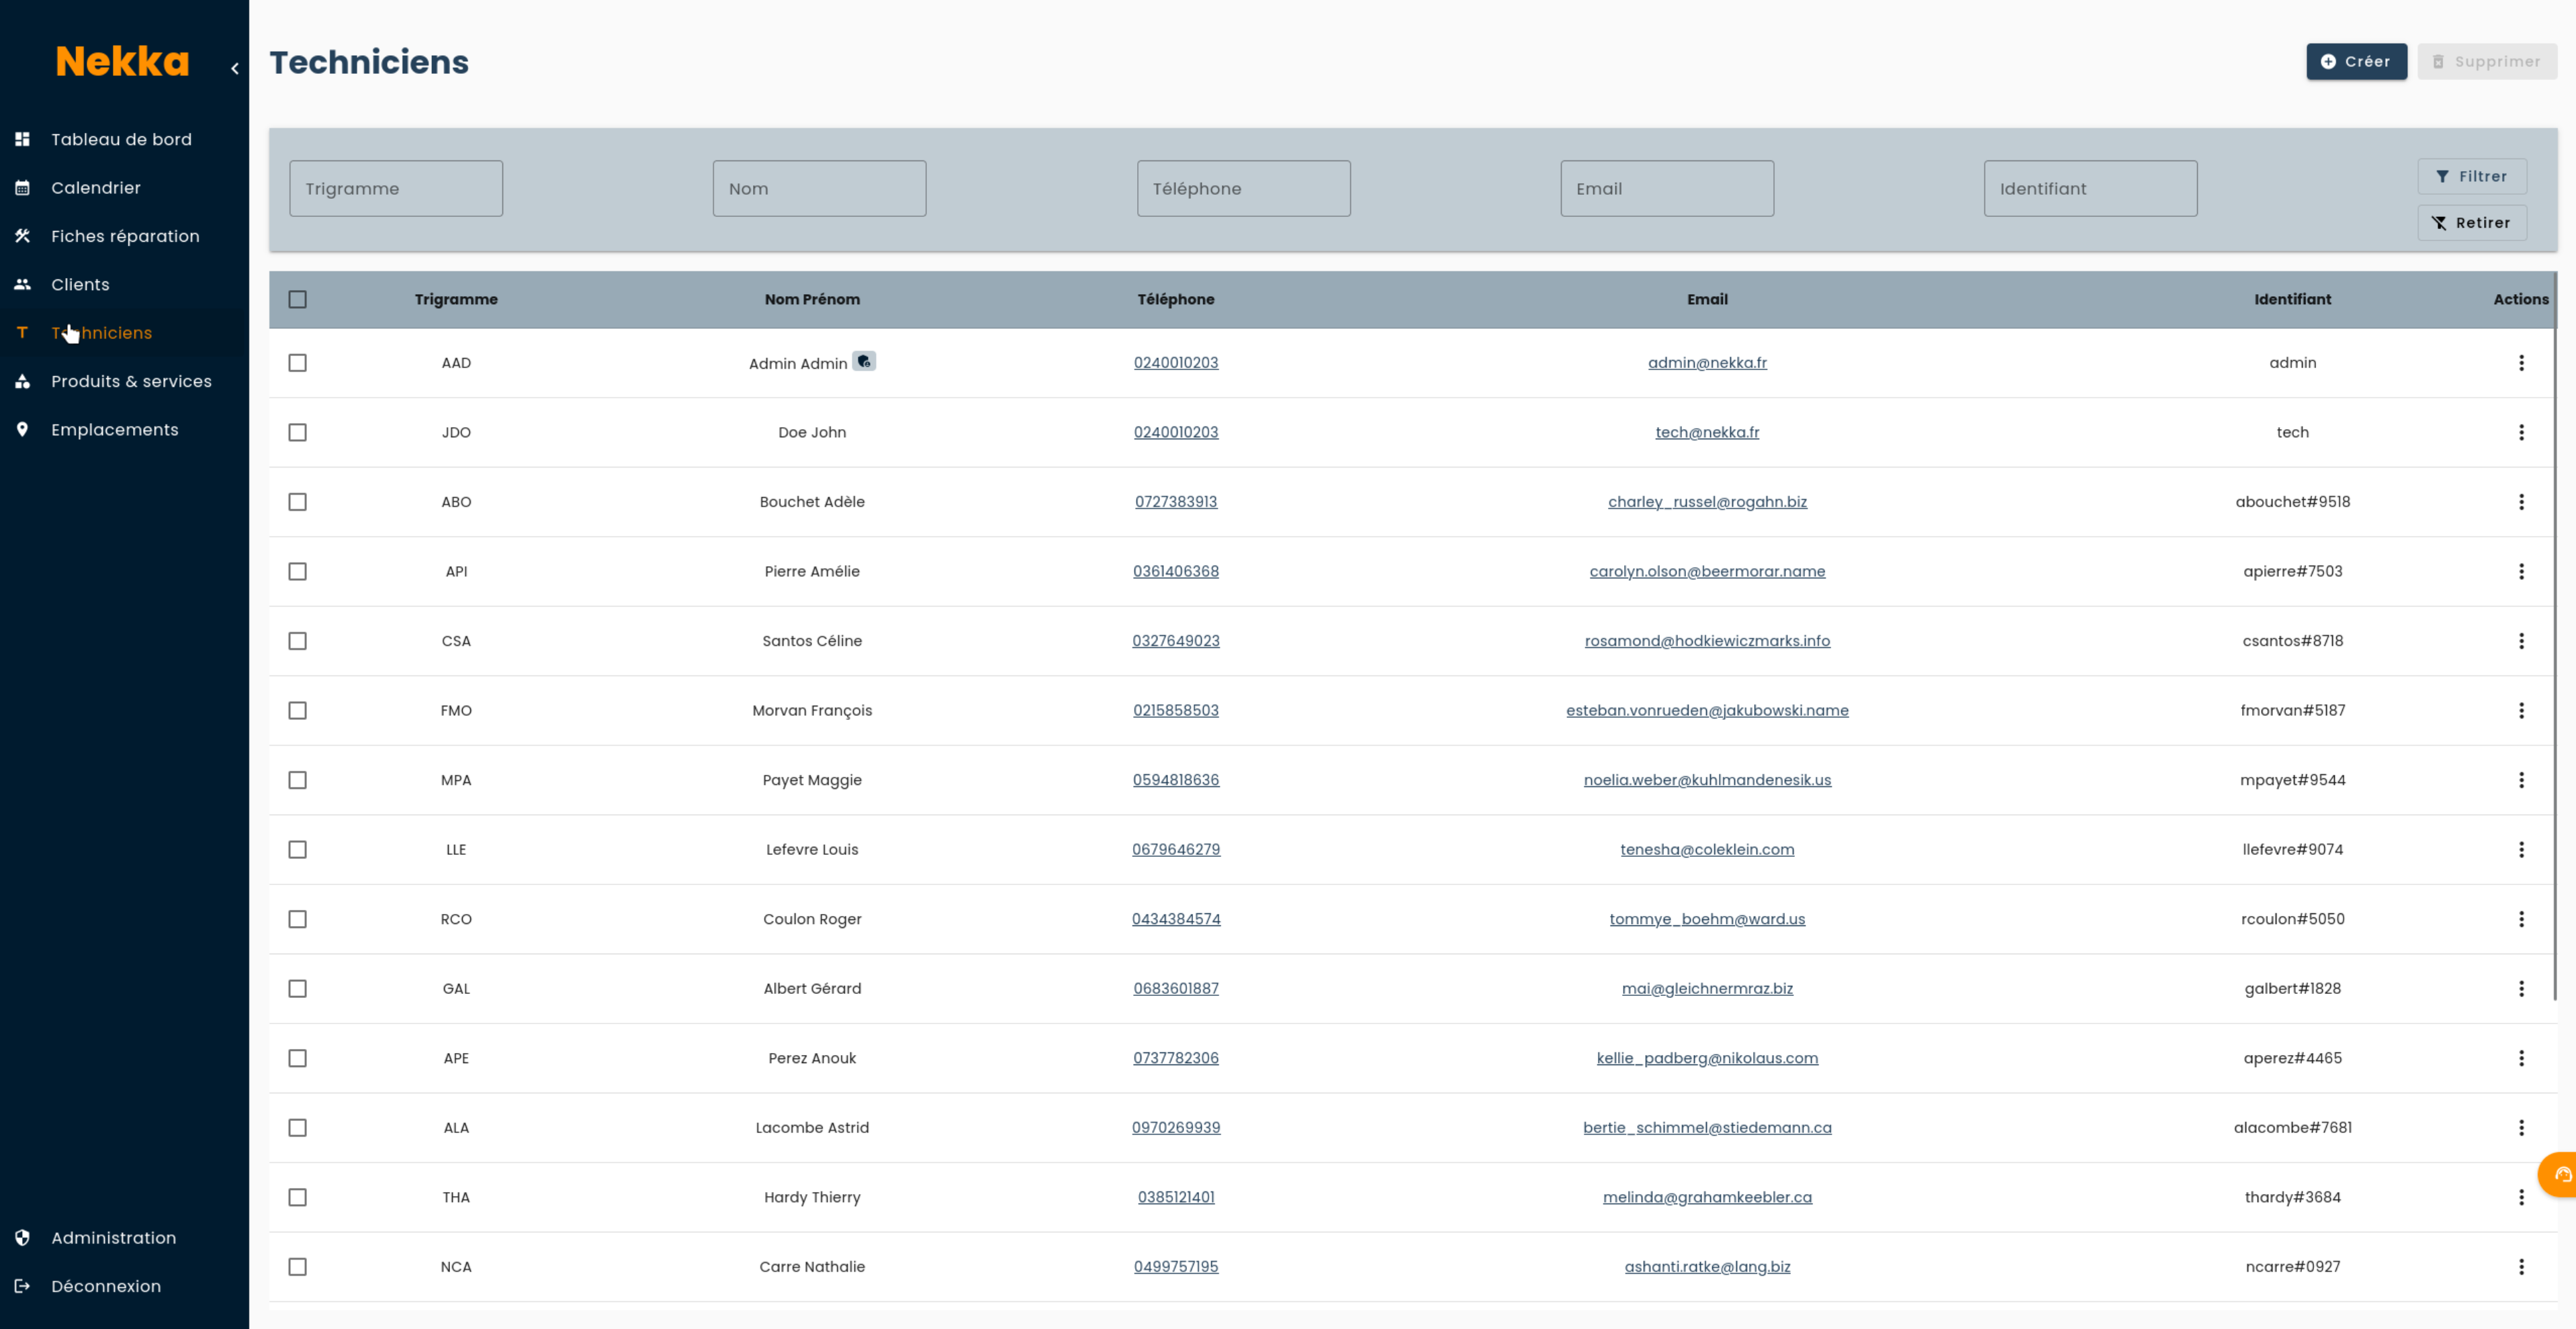Click identifiant thardy#3684

point(2292,1197)
